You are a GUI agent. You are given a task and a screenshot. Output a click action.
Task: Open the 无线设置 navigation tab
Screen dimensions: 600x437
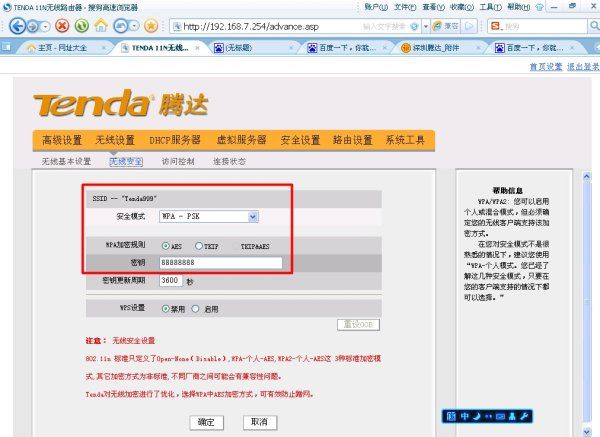pyautogui.click(x=115, y=140)
